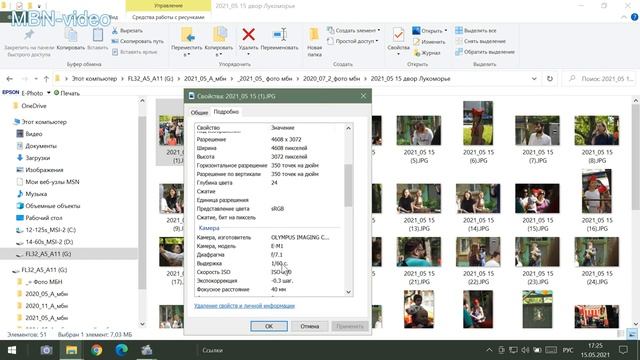Open the E-Photo dropdown arrow

pos(49,93)
